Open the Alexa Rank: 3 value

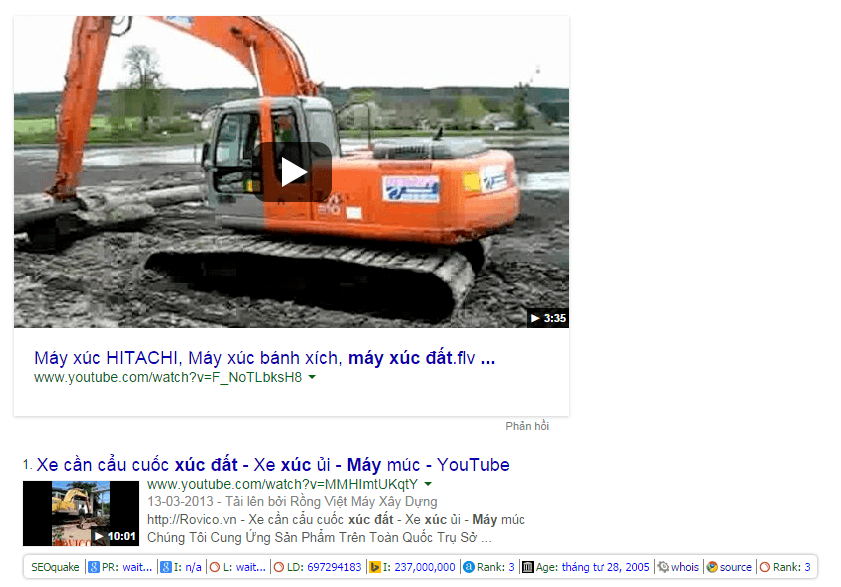pyautogui.click(x=511, y=567)
